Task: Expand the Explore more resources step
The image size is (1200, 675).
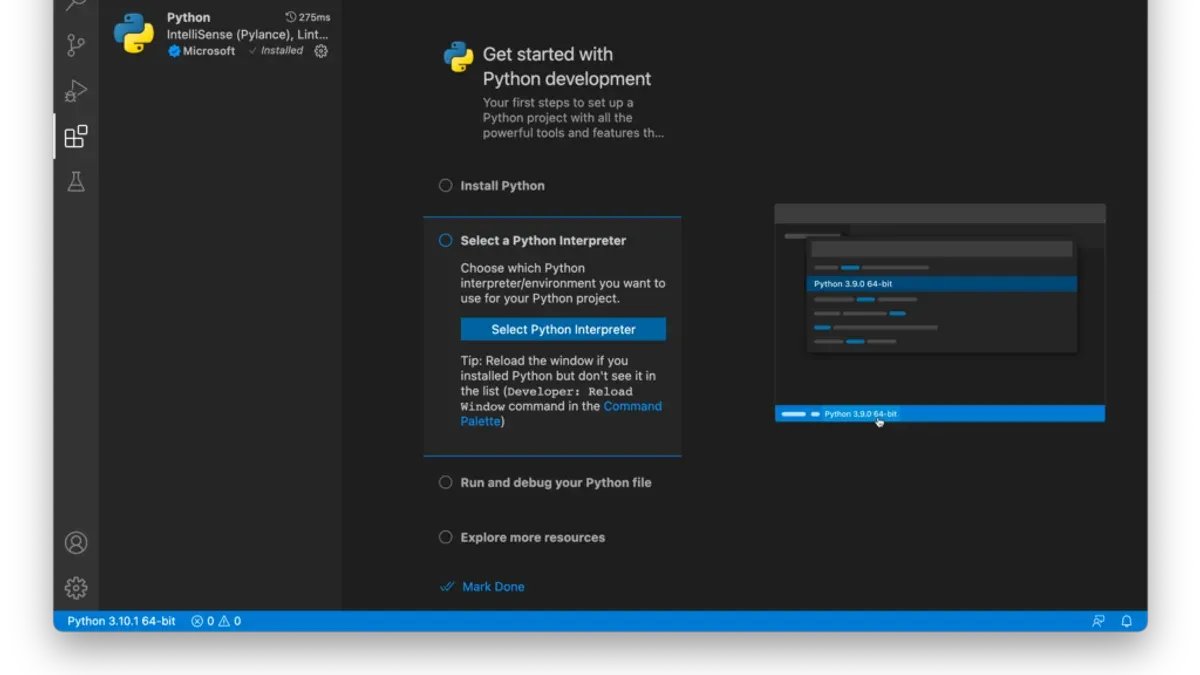Action: [533, 537]
